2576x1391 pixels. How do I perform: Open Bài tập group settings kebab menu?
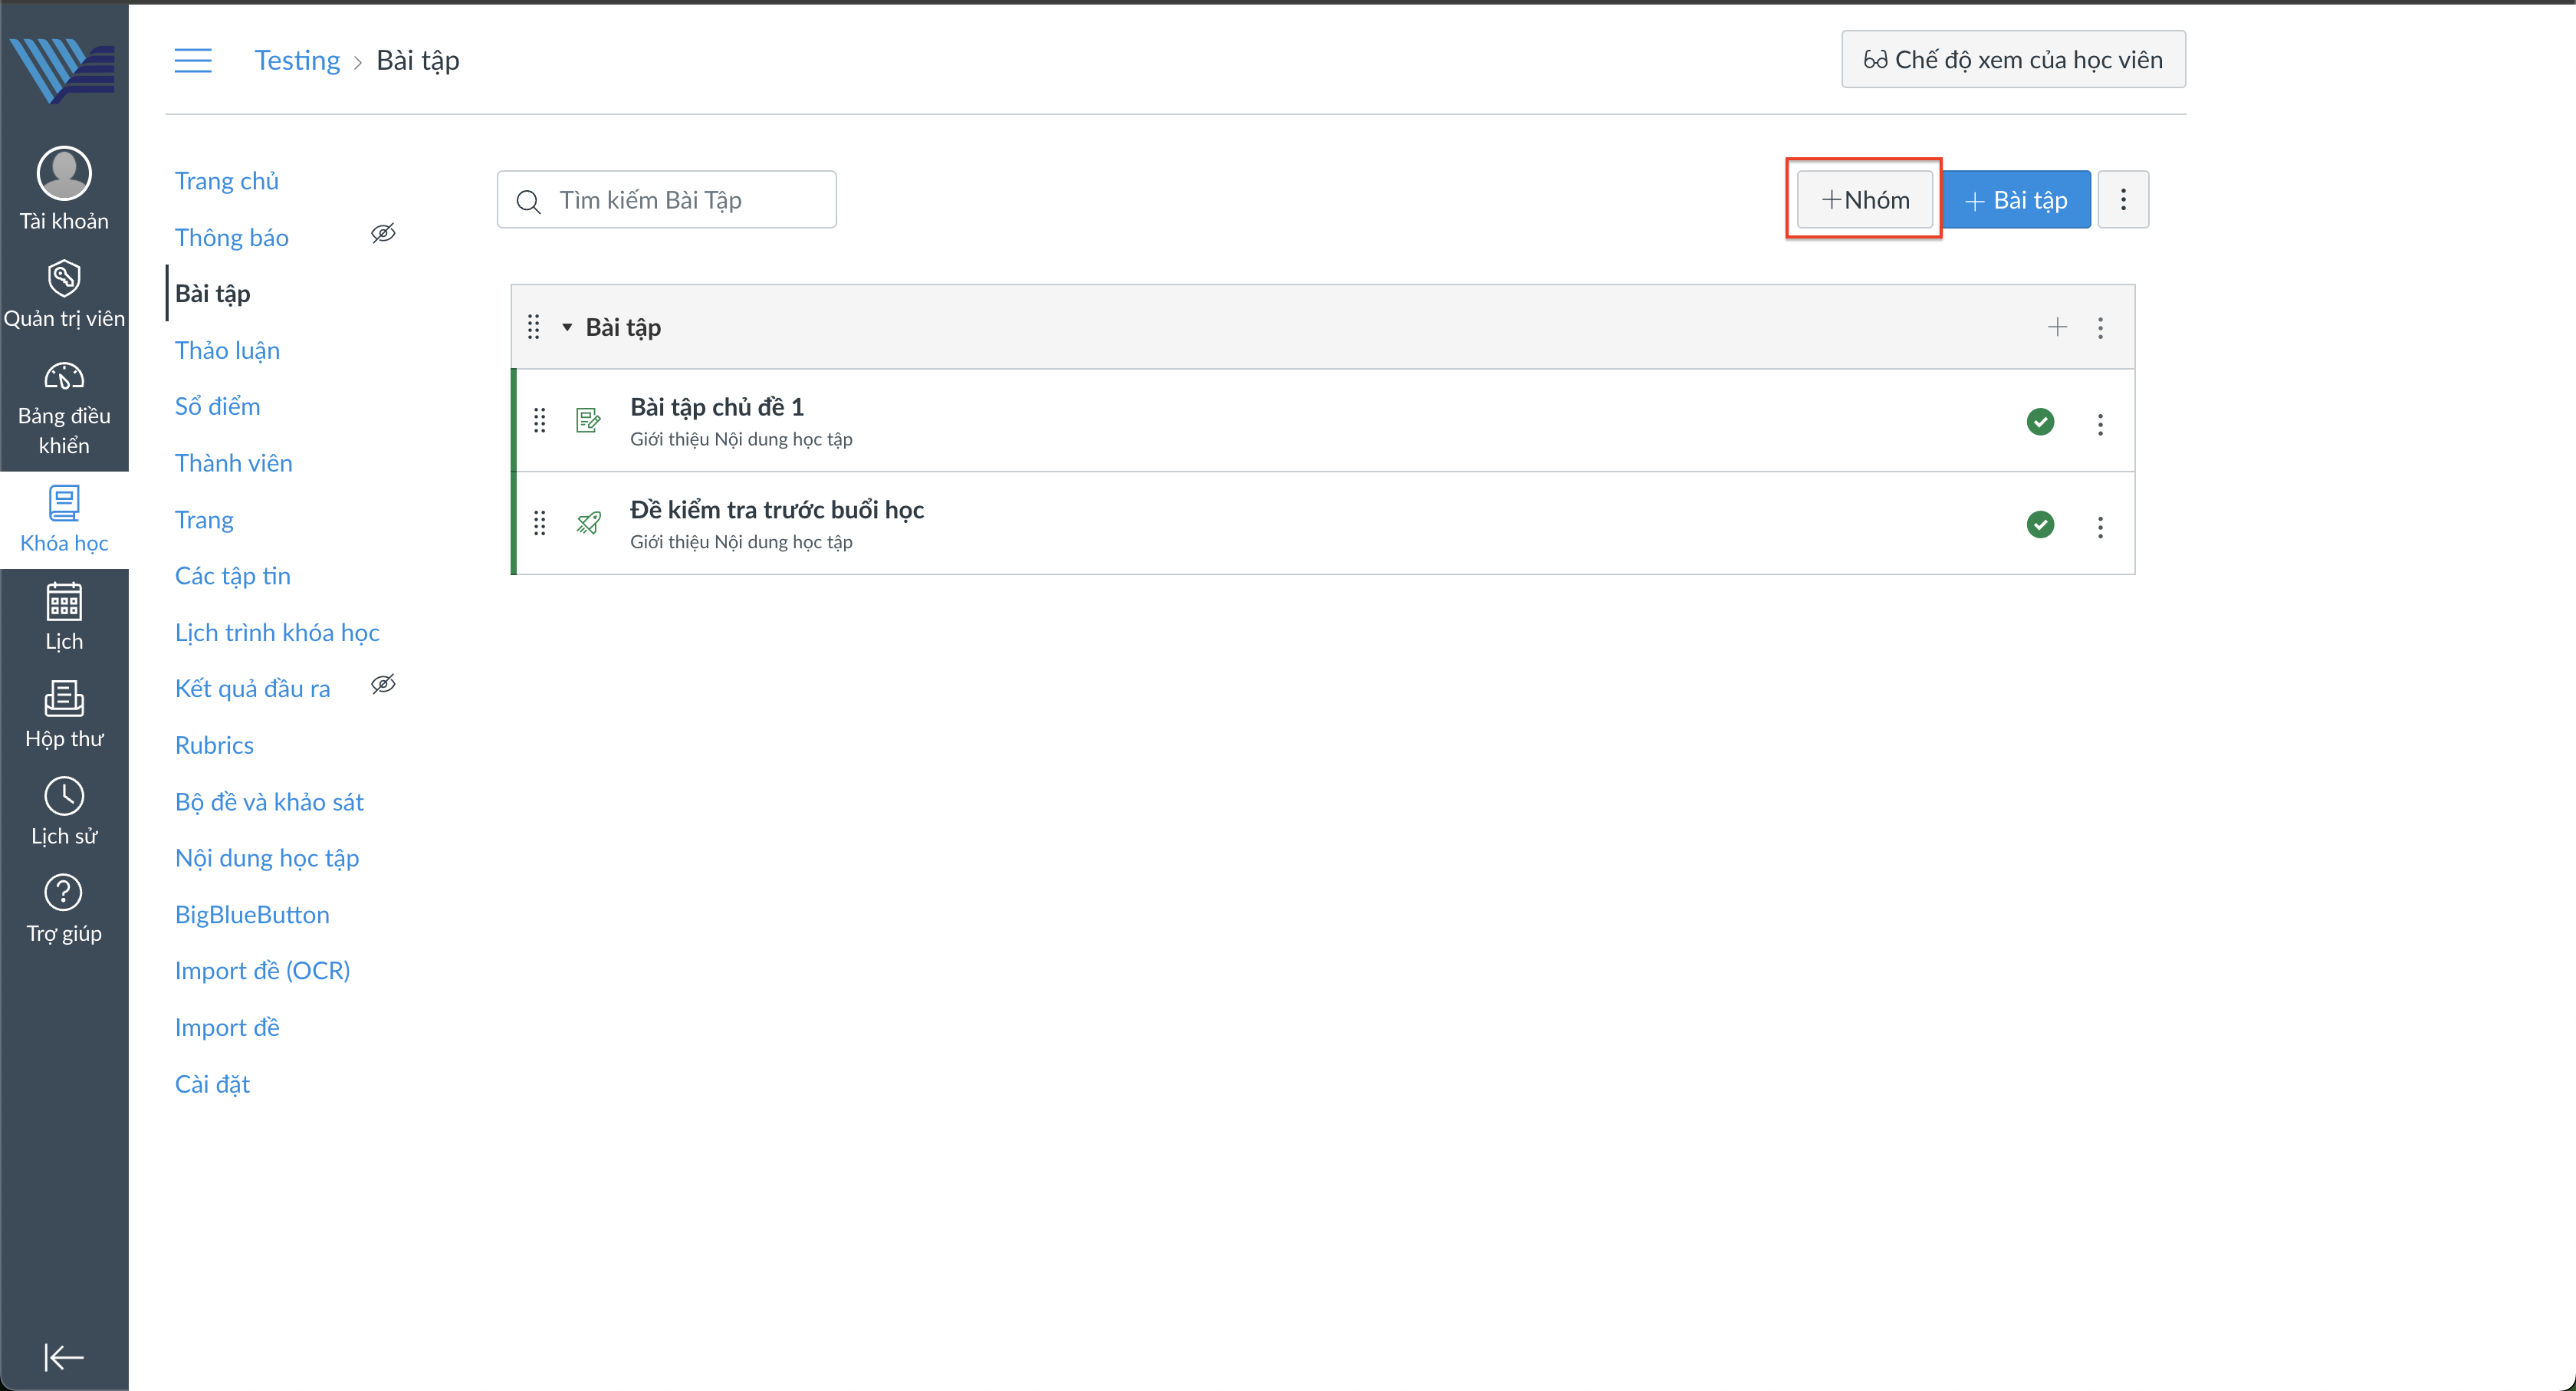pos(2100,328)
